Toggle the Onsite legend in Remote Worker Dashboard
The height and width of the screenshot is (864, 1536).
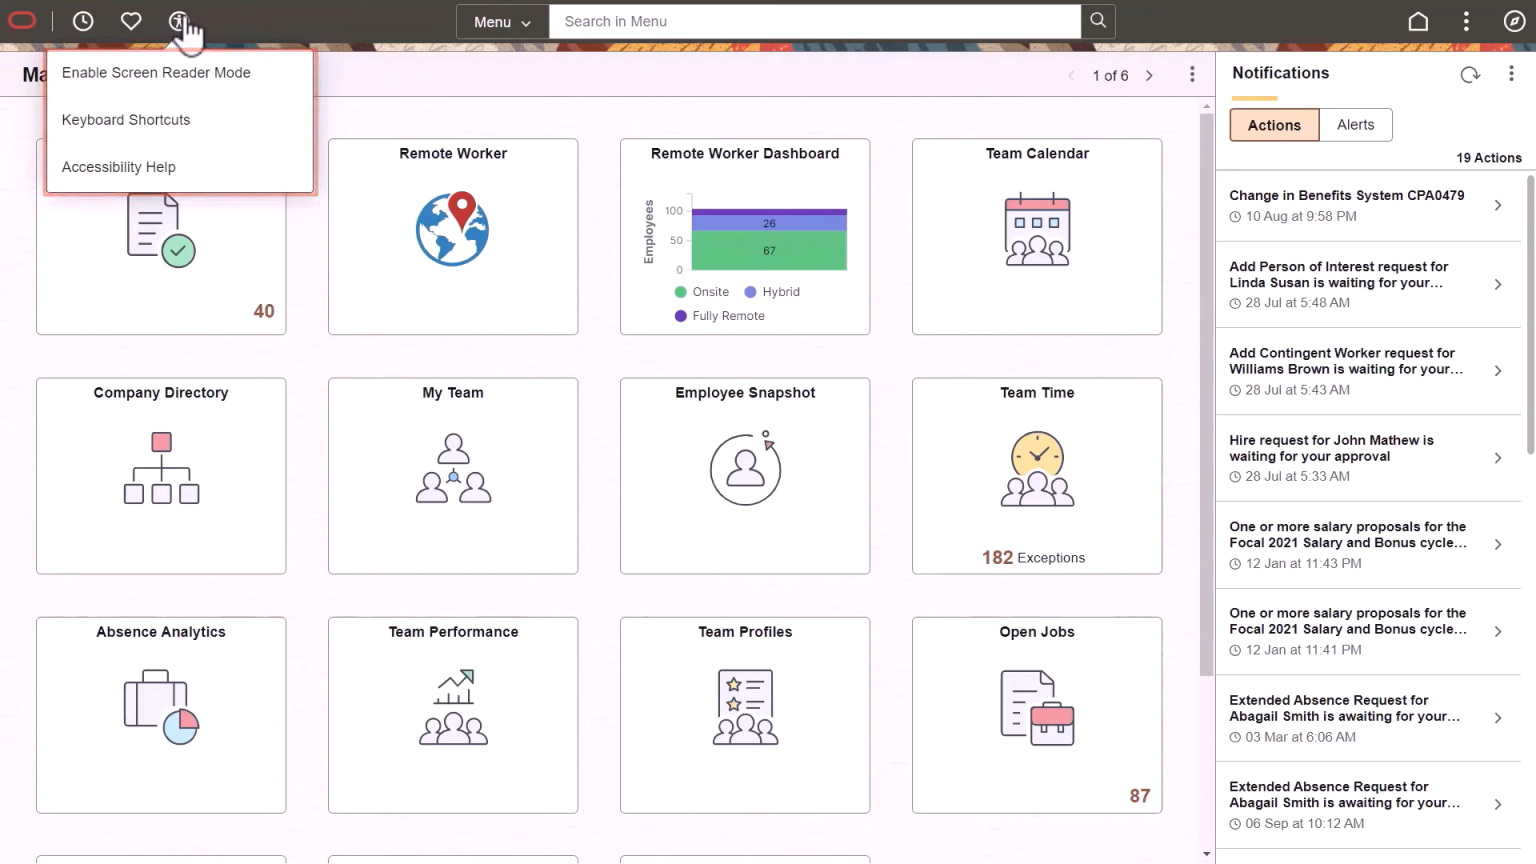tap(701, 291)
